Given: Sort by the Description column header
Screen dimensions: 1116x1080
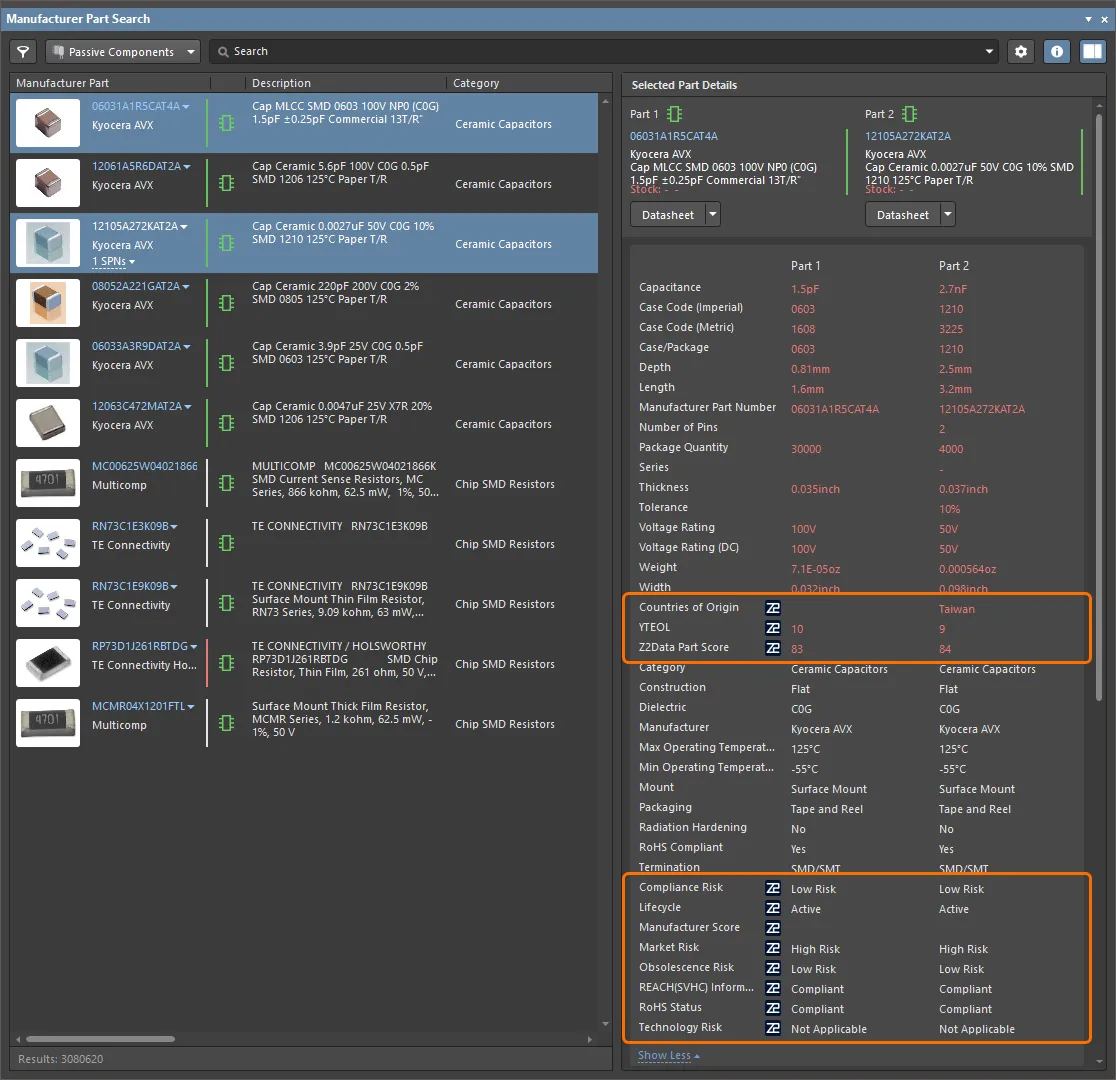Looking at the screenshot, I should pyautogui.click(x=281, y=83).
